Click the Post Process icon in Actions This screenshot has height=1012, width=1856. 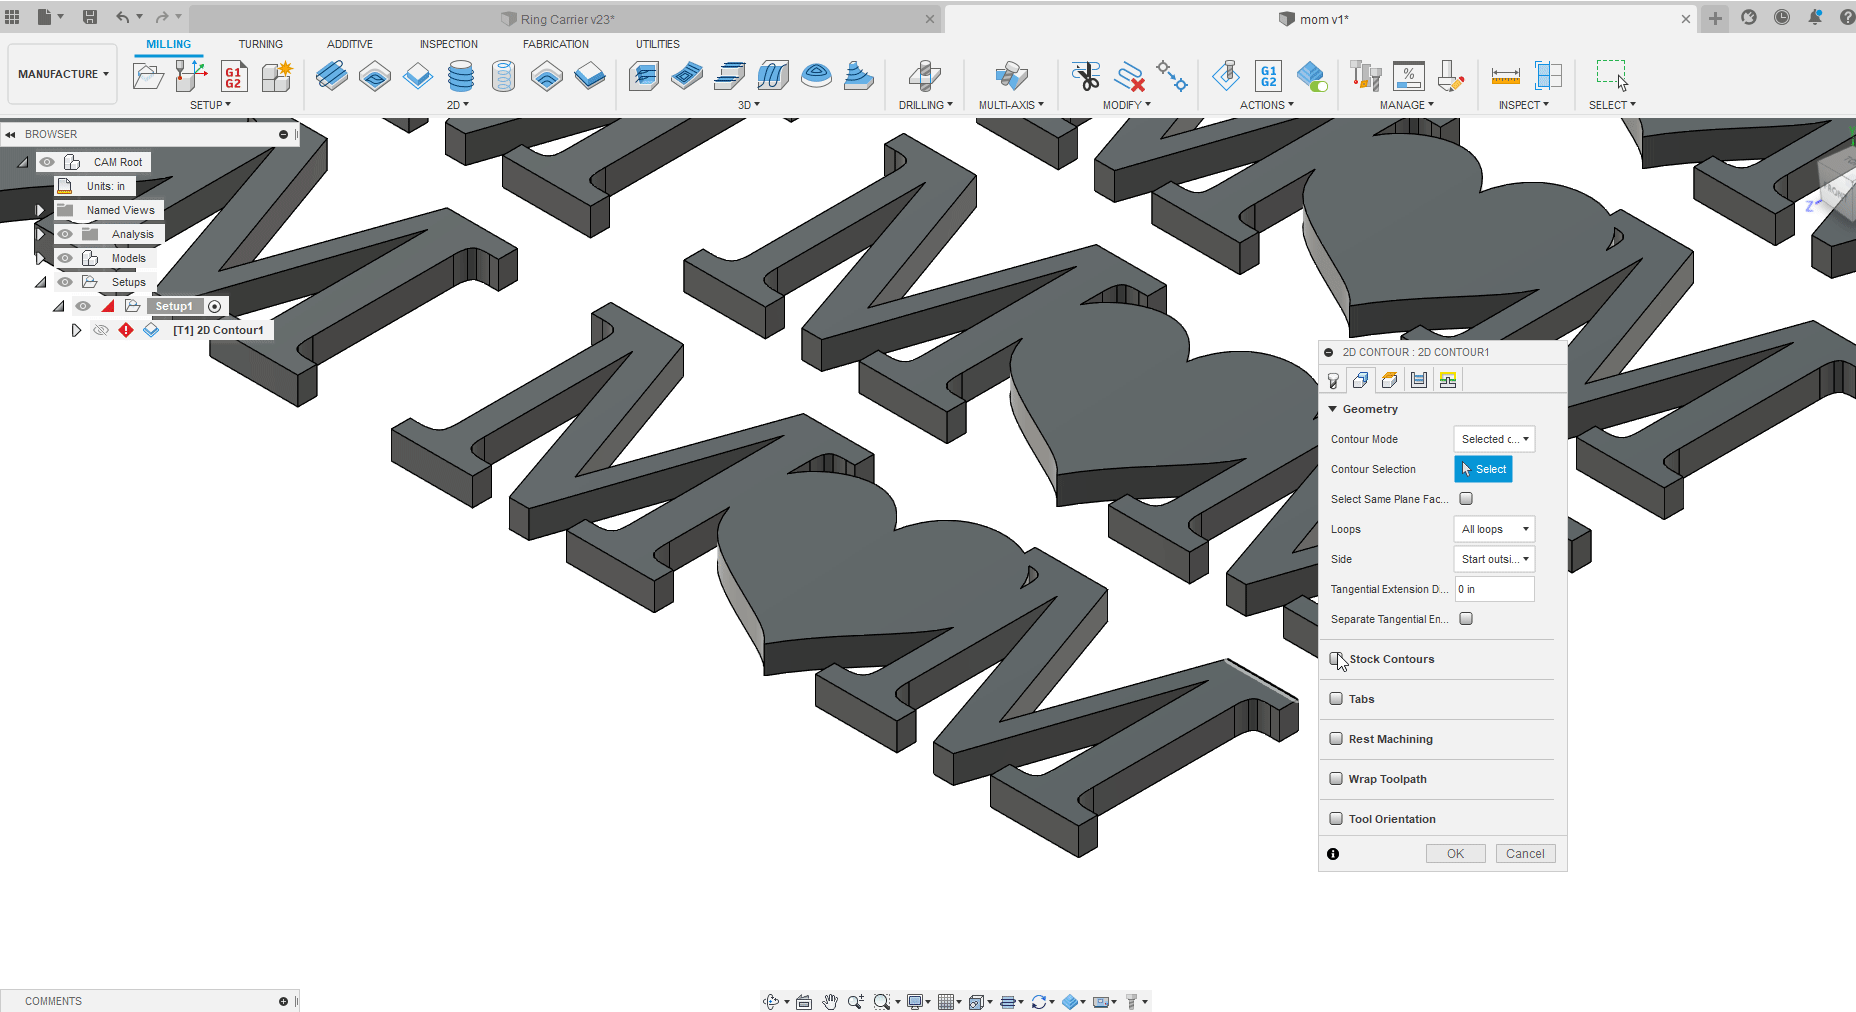click(x=1268, y=76)
